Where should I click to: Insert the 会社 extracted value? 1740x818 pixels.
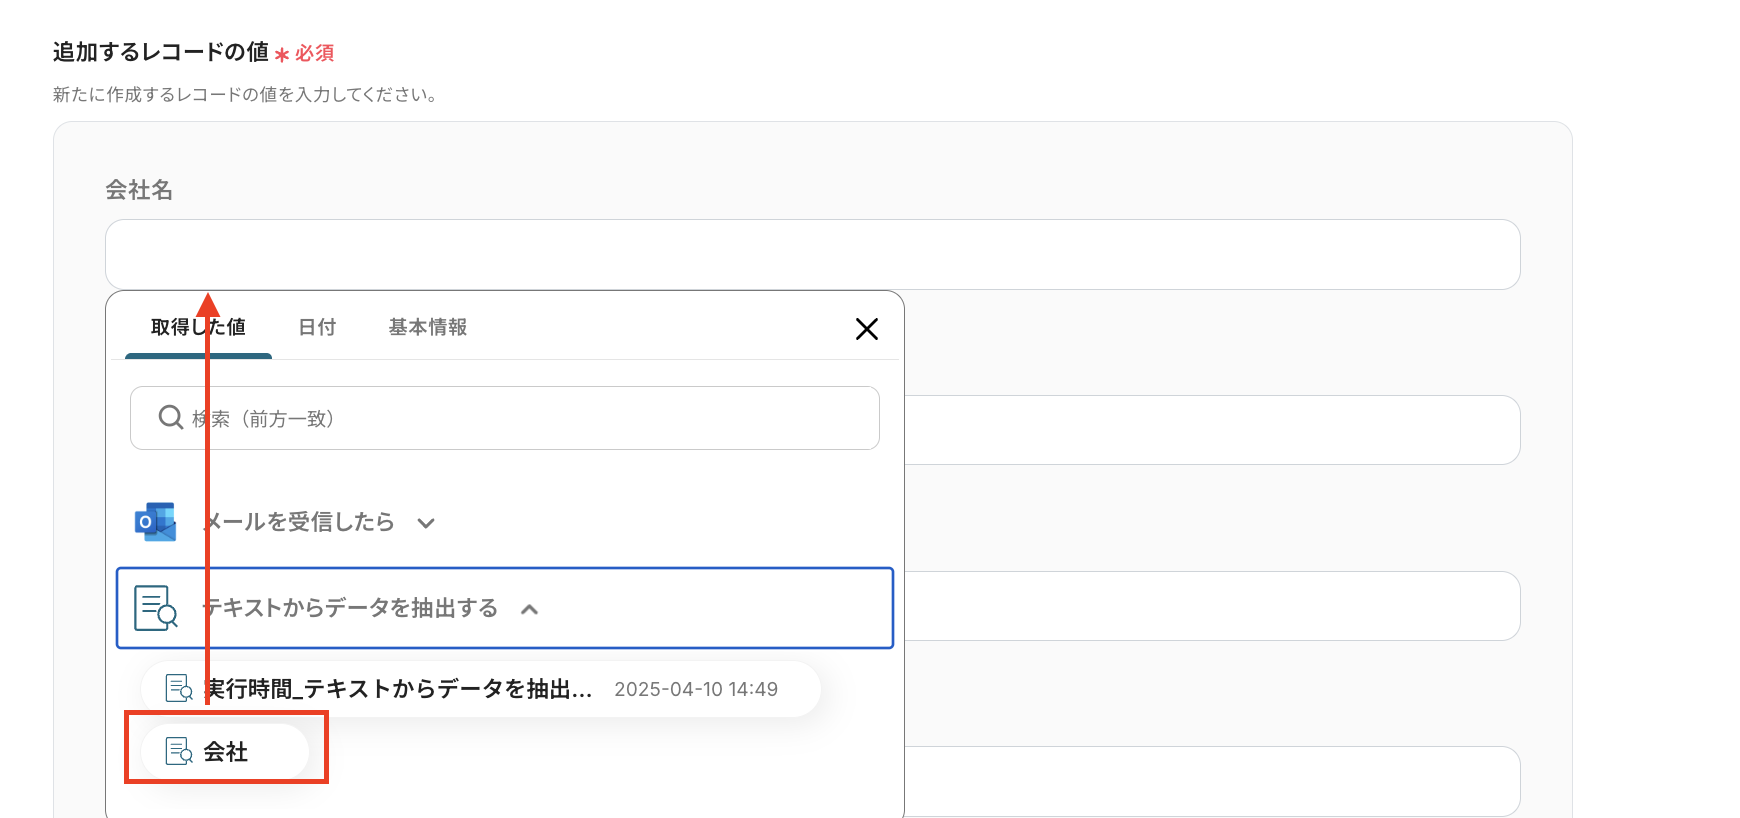click(226, 752)
